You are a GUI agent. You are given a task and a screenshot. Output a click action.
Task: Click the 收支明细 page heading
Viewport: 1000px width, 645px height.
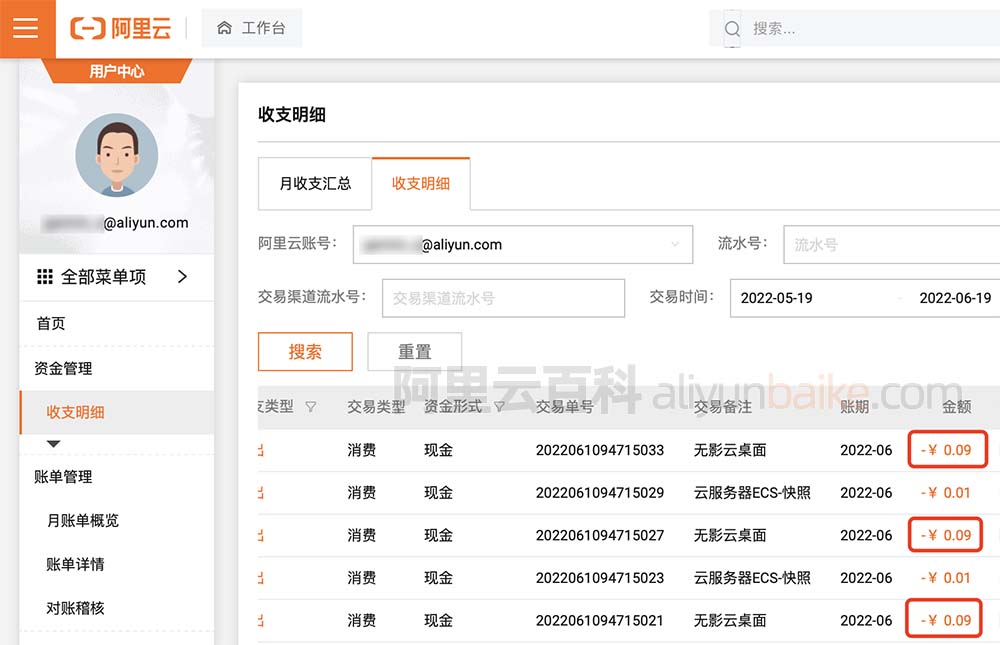click(292, 115)
